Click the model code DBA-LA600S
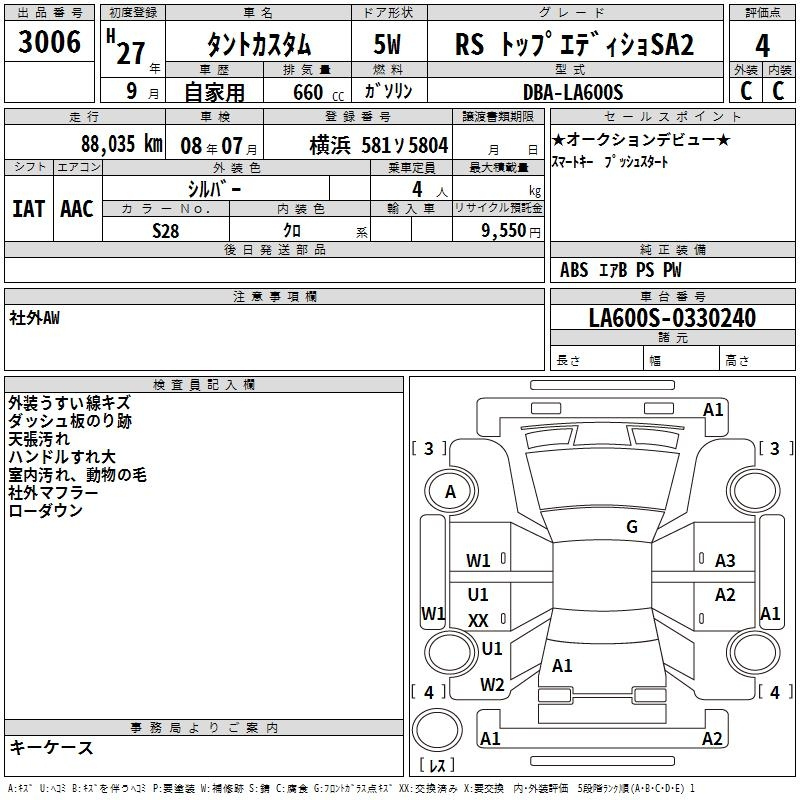This screenshot has height=800, width=800. 573,92
